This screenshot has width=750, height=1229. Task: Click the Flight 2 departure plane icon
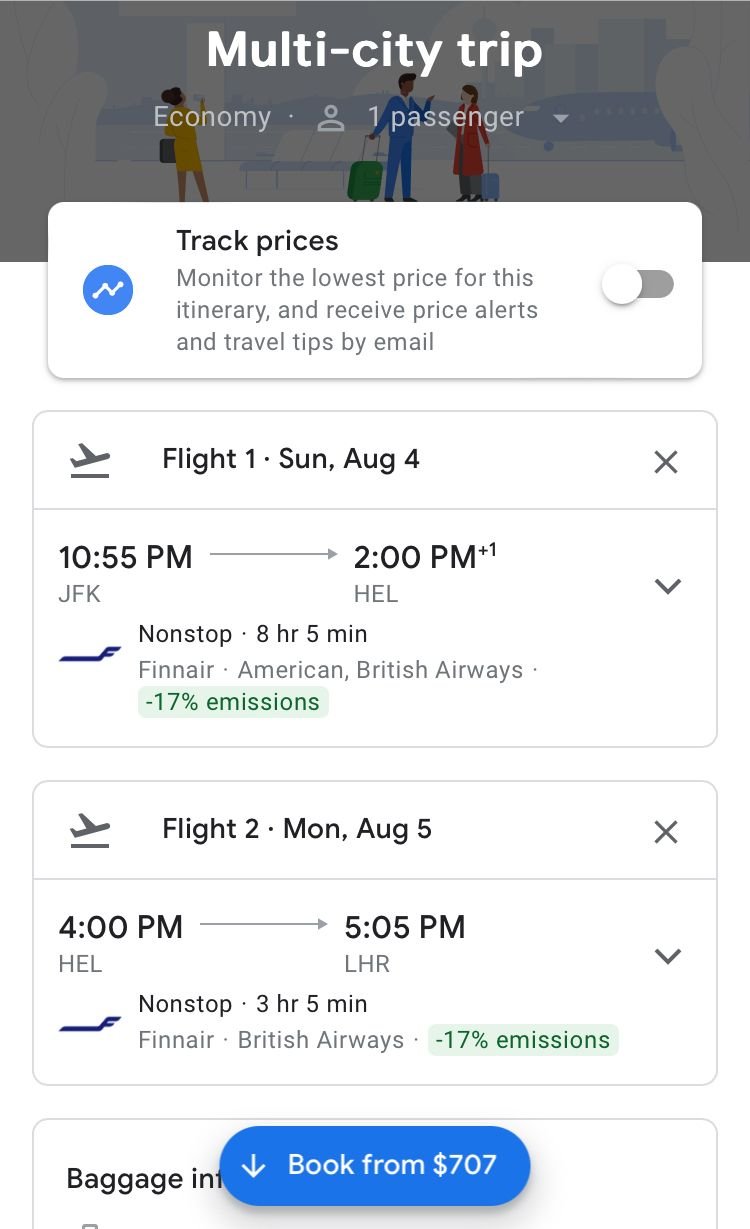click(91, 830)
